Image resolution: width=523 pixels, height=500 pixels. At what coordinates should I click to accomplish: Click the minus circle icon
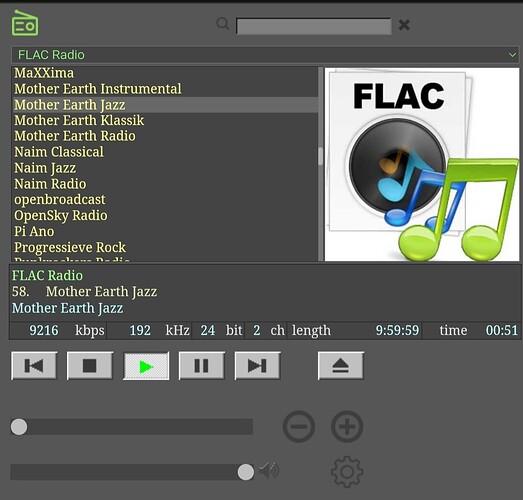coord(299,426)
